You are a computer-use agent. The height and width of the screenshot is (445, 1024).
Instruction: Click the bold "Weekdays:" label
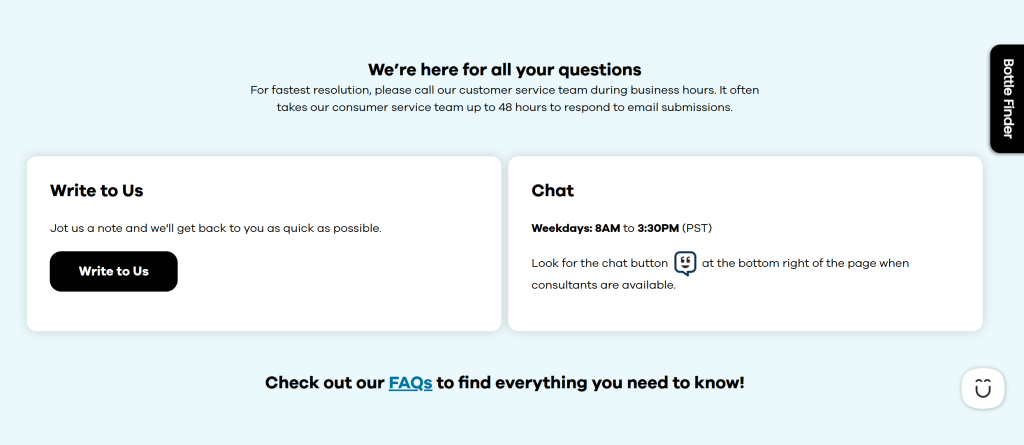[x=562, y=228]
